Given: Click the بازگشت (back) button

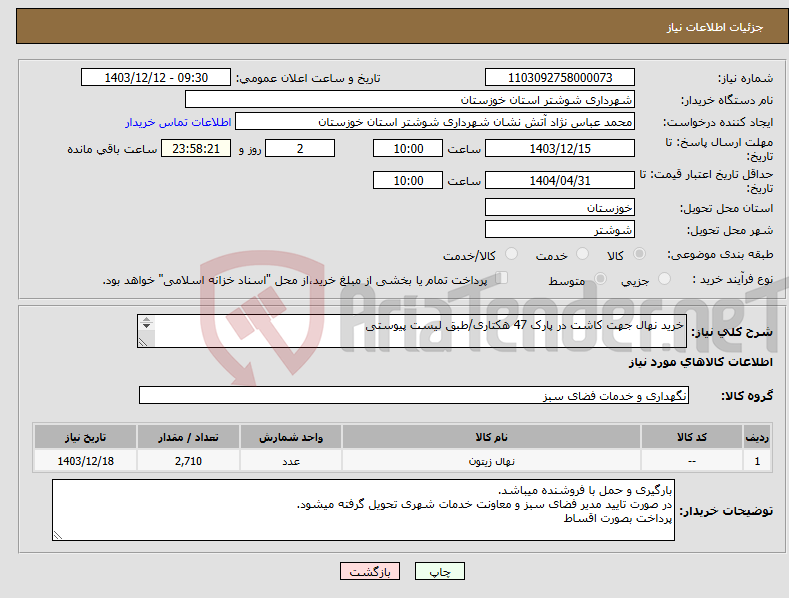Looking at the screenshot, I should (370, 571).
